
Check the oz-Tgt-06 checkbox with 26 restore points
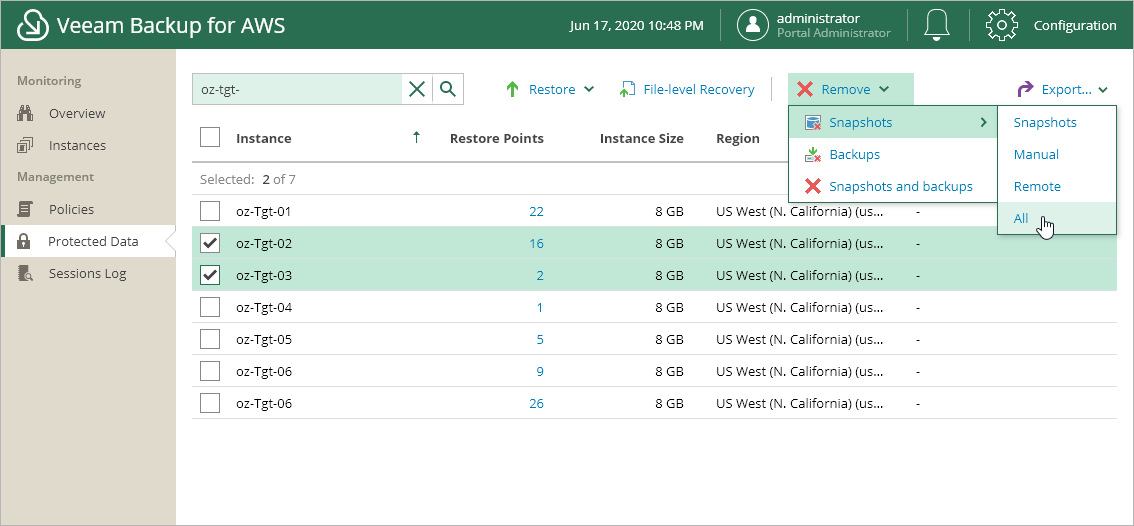pos(210,403)
